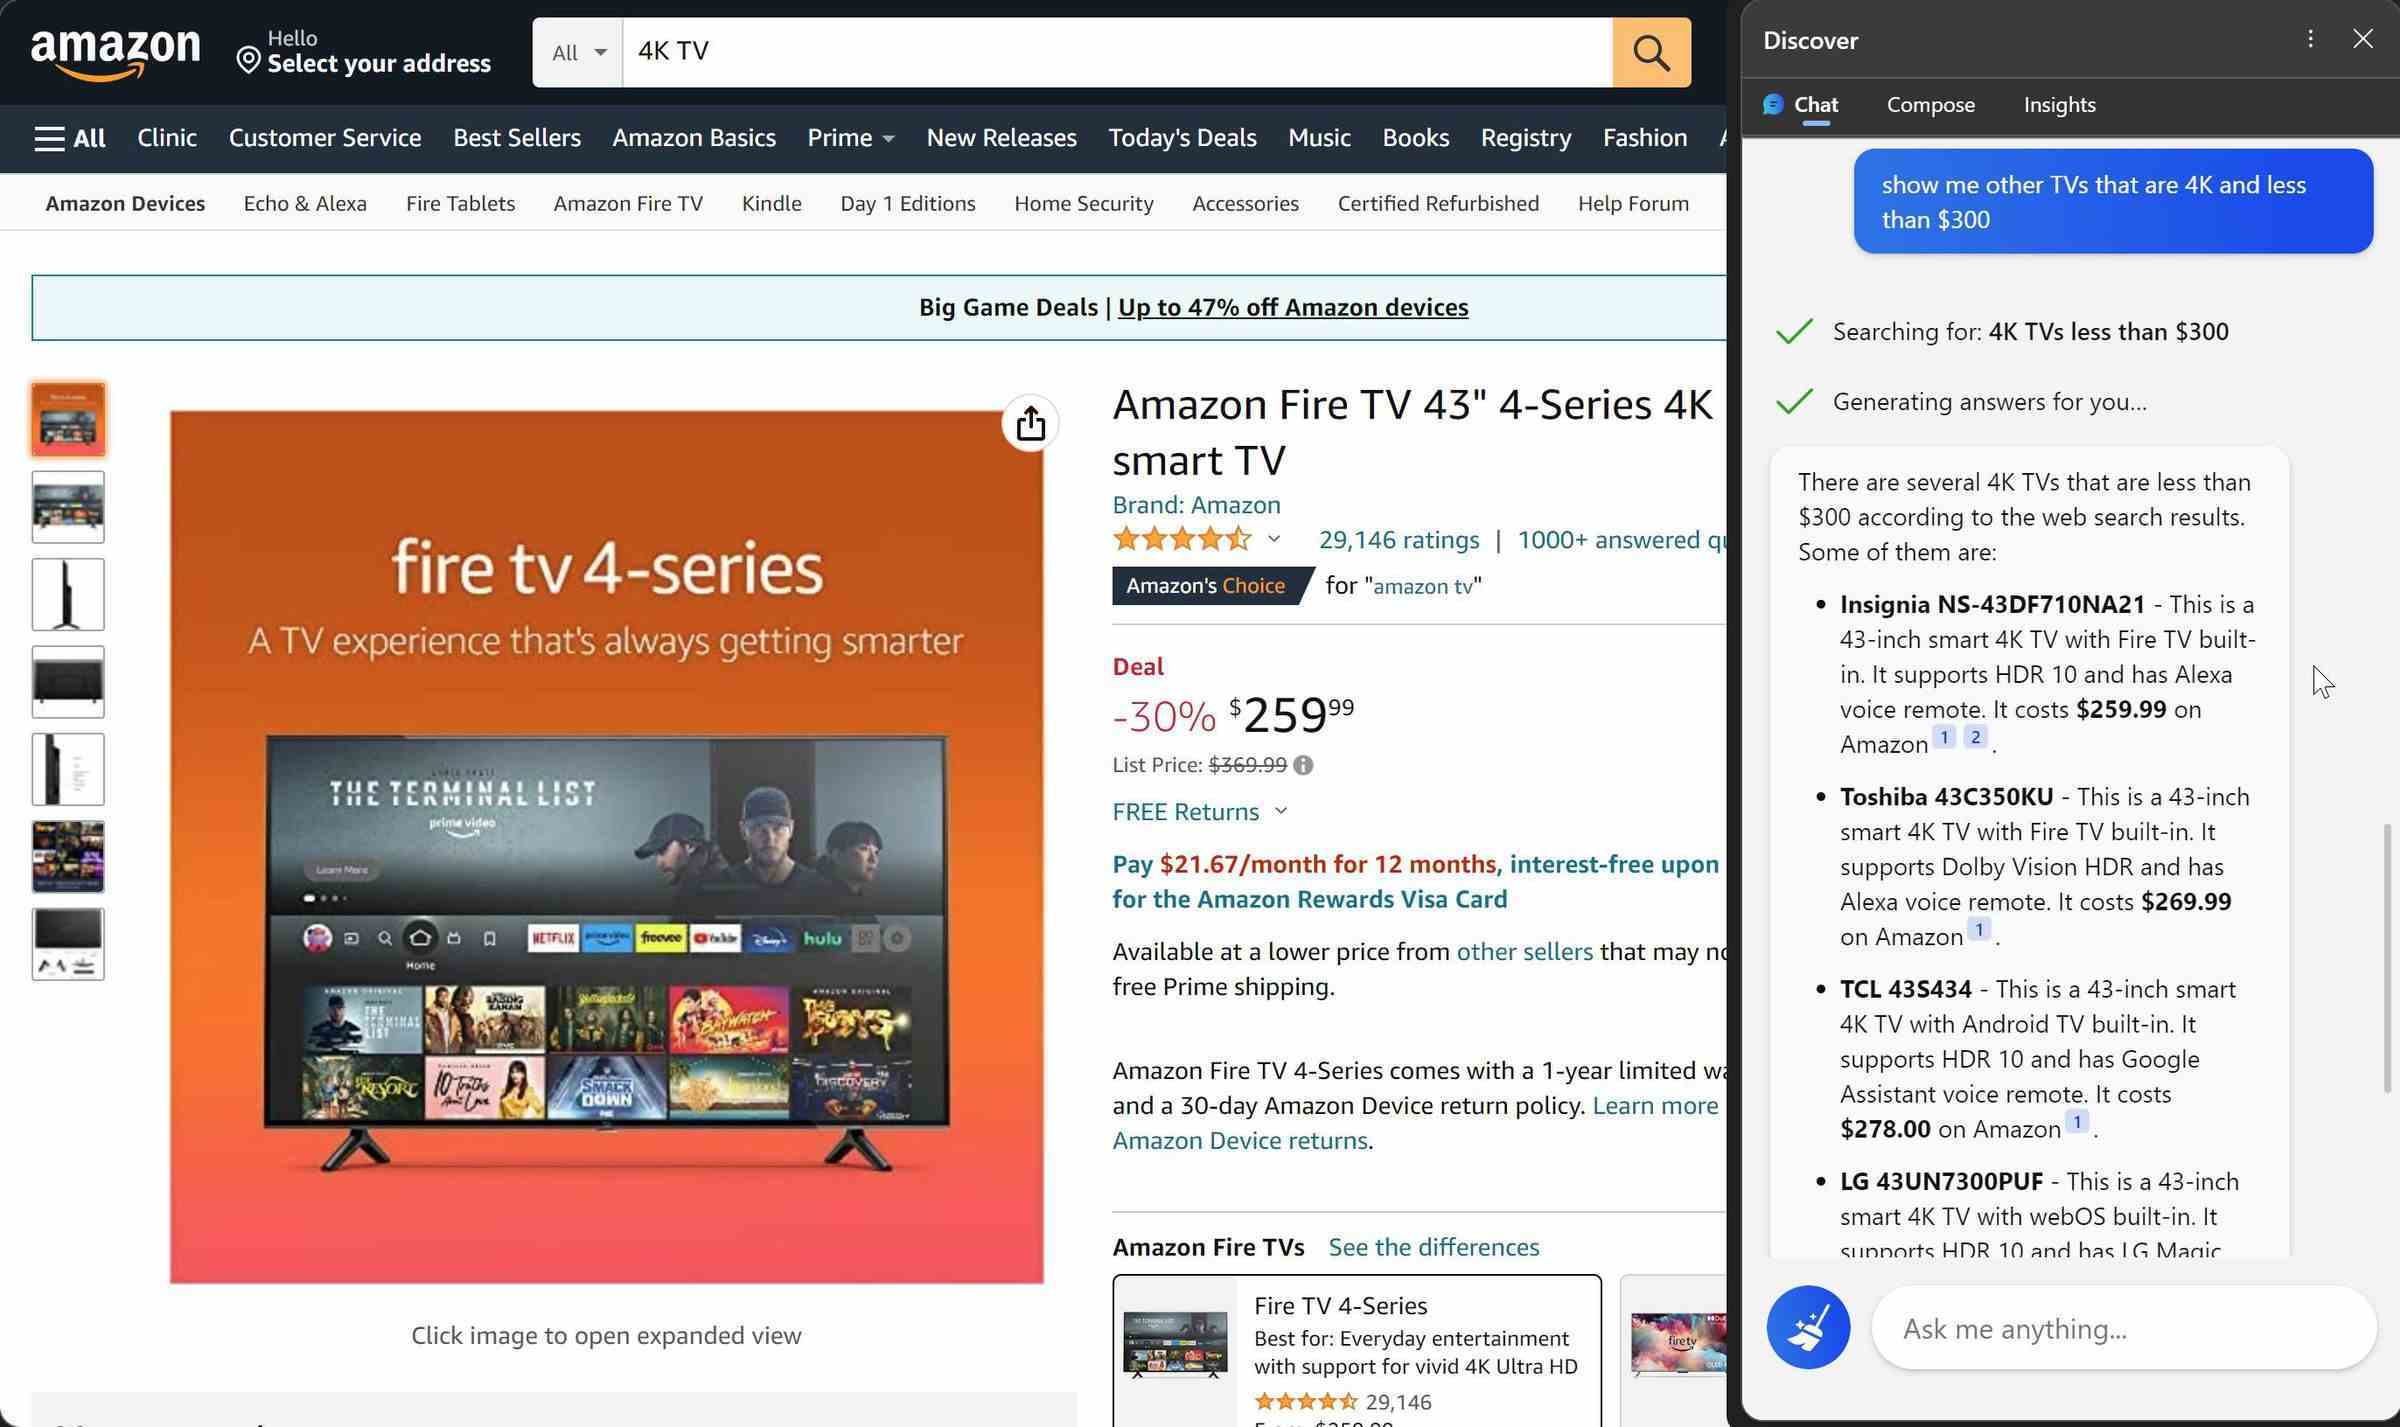Click the Discover panel close icon
The image size is (2400, 1427).
point(2363,37)
